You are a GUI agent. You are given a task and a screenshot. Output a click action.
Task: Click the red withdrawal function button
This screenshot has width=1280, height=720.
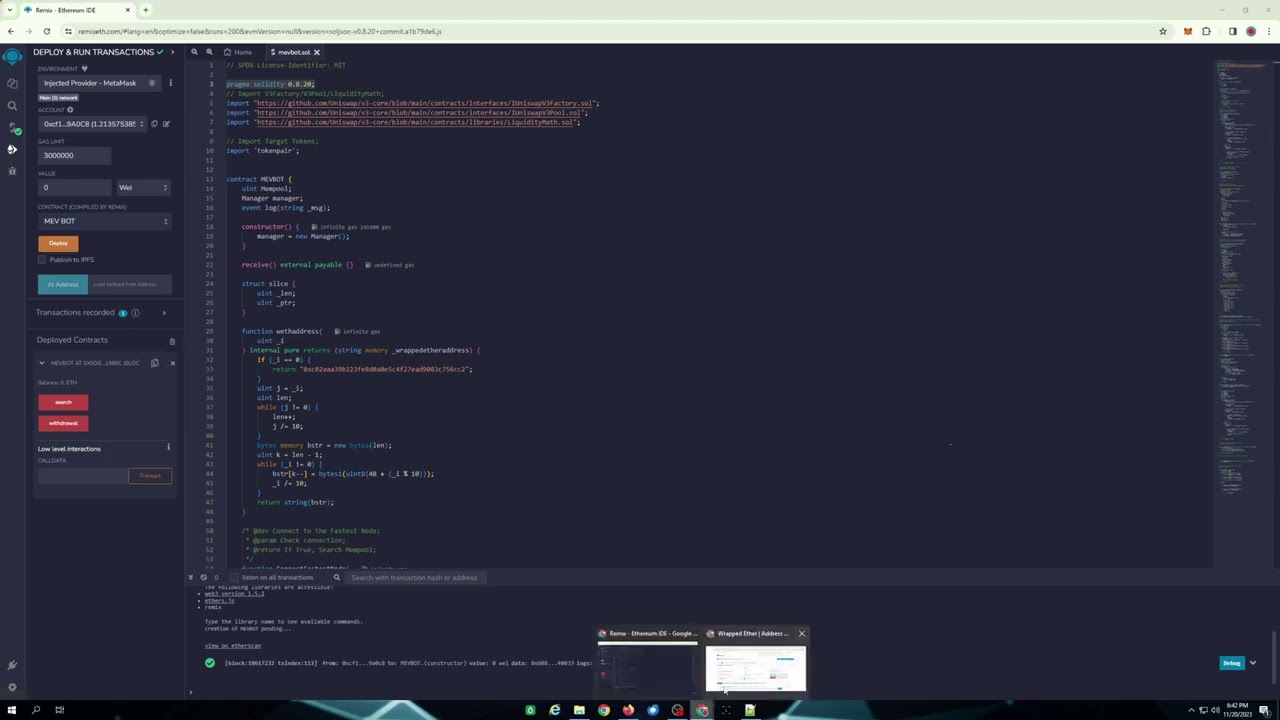click(x=63, y=423)
